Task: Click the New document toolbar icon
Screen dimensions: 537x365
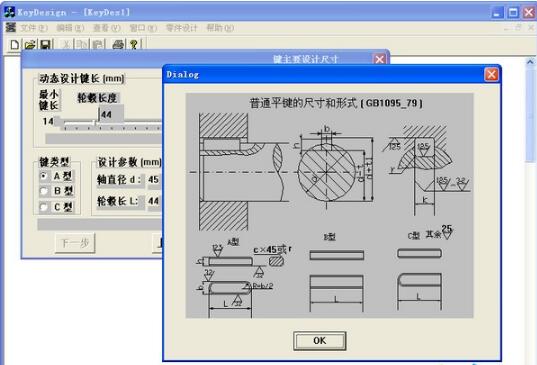Action: [14, 45]
